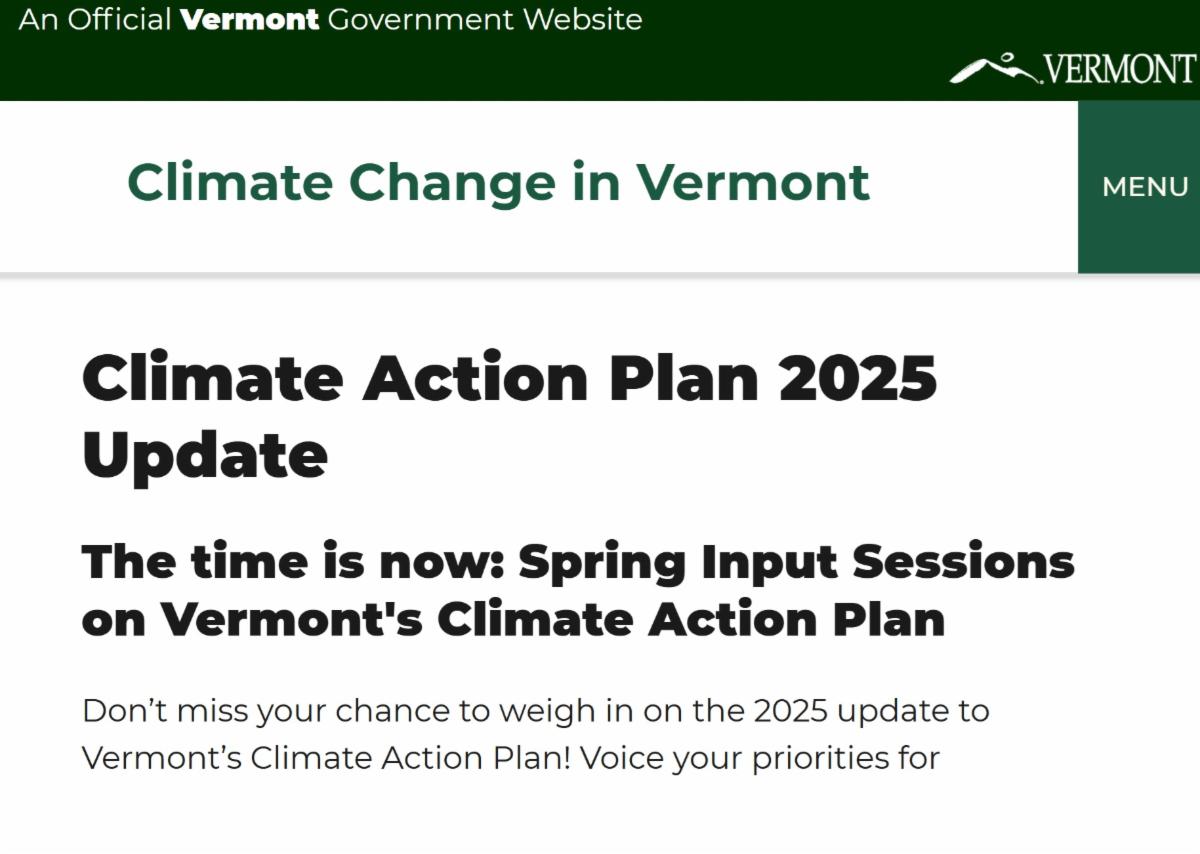Click "Voice your priorities for" paragraph text
Image resolution: width=1200 pixels, height=854 pixels.
760,758
